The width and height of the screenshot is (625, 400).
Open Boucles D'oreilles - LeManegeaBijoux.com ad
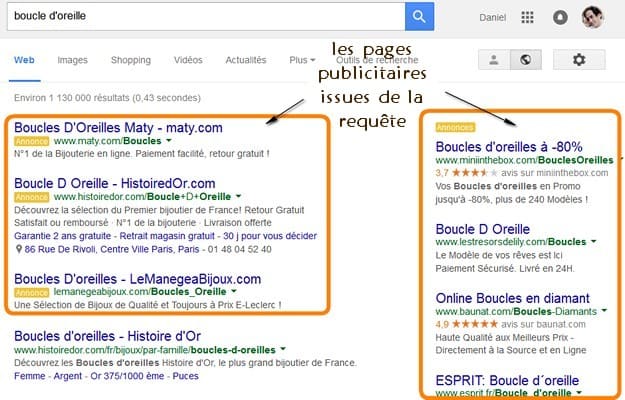coord(138,279)
